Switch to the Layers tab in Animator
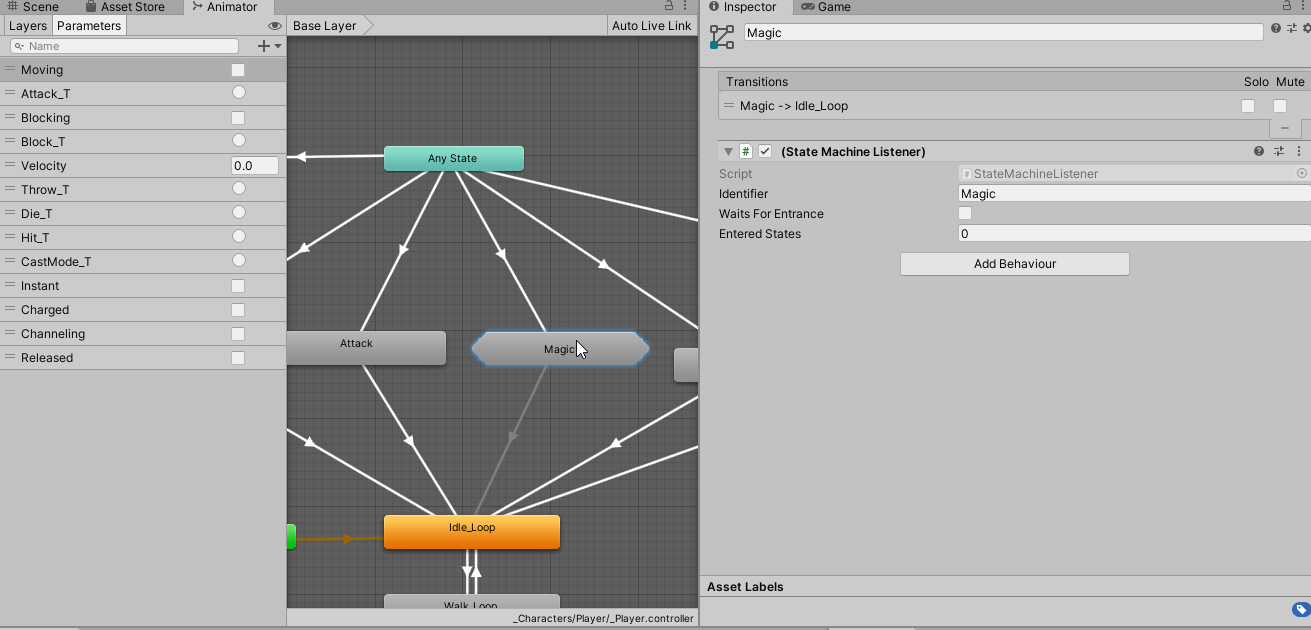Screen dimensions: 1311x630 point(27,25)
